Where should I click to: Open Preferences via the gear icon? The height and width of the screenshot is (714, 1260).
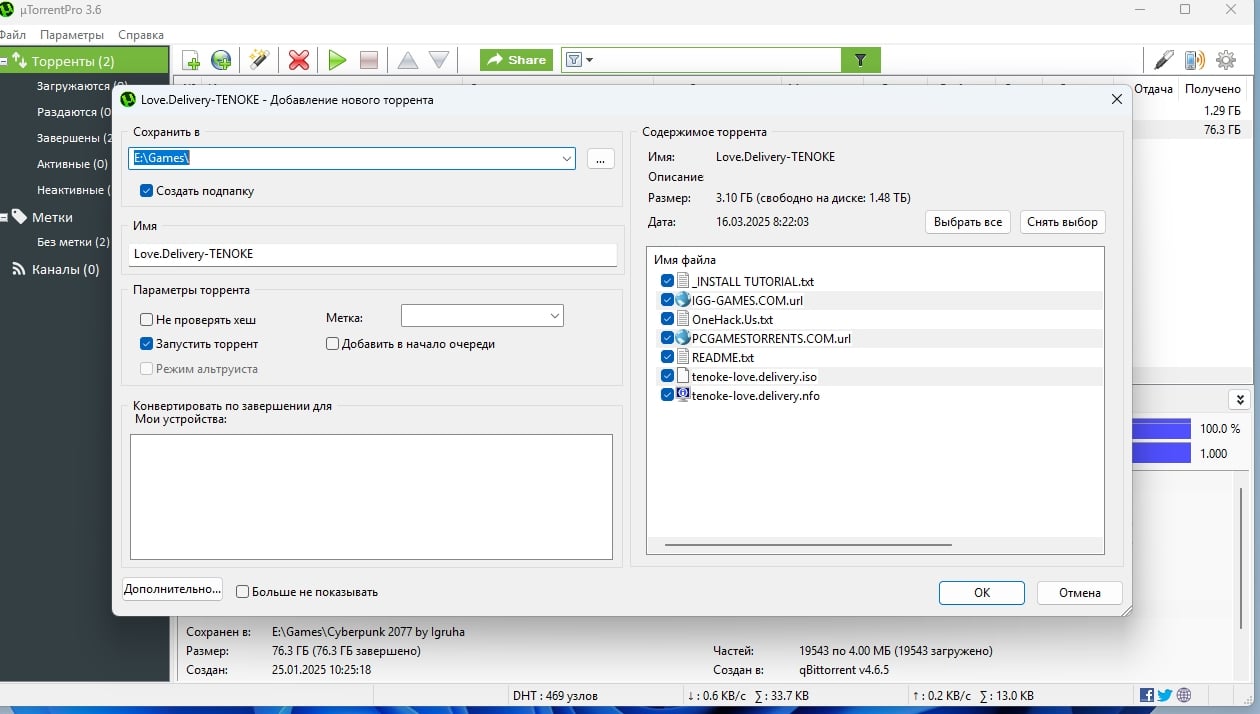1226,60
